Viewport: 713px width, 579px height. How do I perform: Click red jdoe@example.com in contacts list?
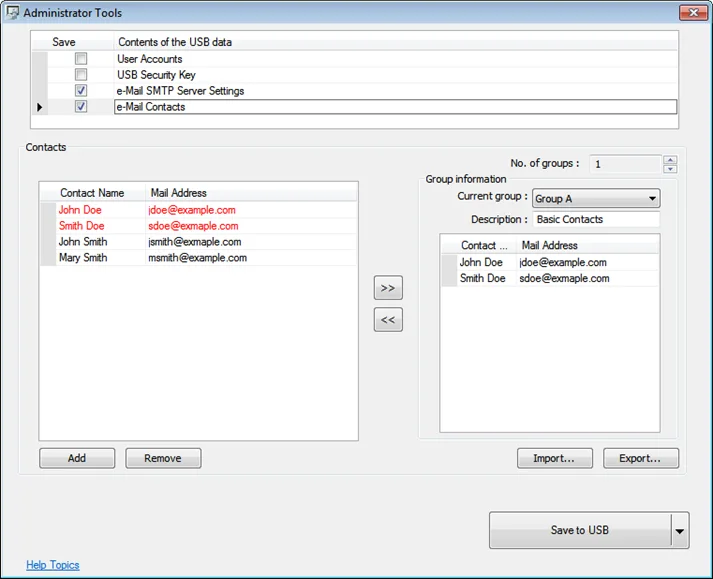(192, 210)
